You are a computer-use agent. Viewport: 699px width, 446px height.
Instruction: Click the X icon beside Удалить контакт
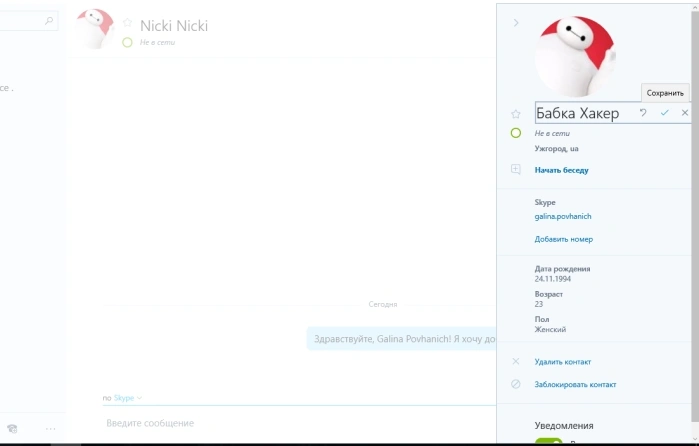pyautogui.click(x=515, y=361)
